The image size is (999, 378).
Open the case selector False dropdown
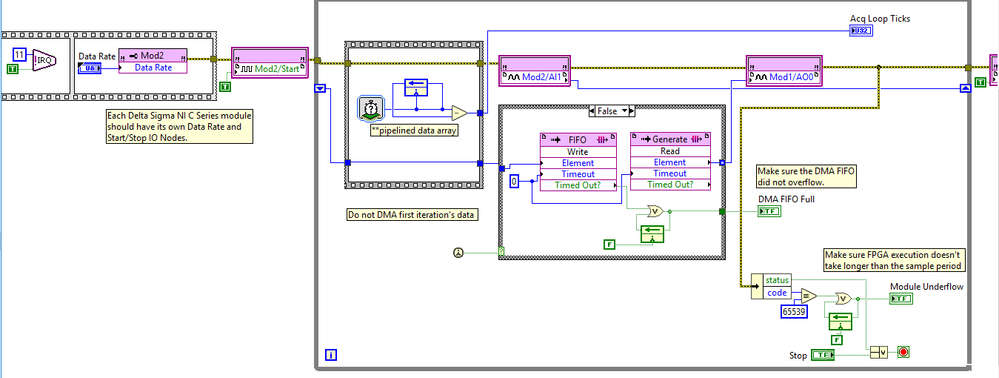click(612, 111)
